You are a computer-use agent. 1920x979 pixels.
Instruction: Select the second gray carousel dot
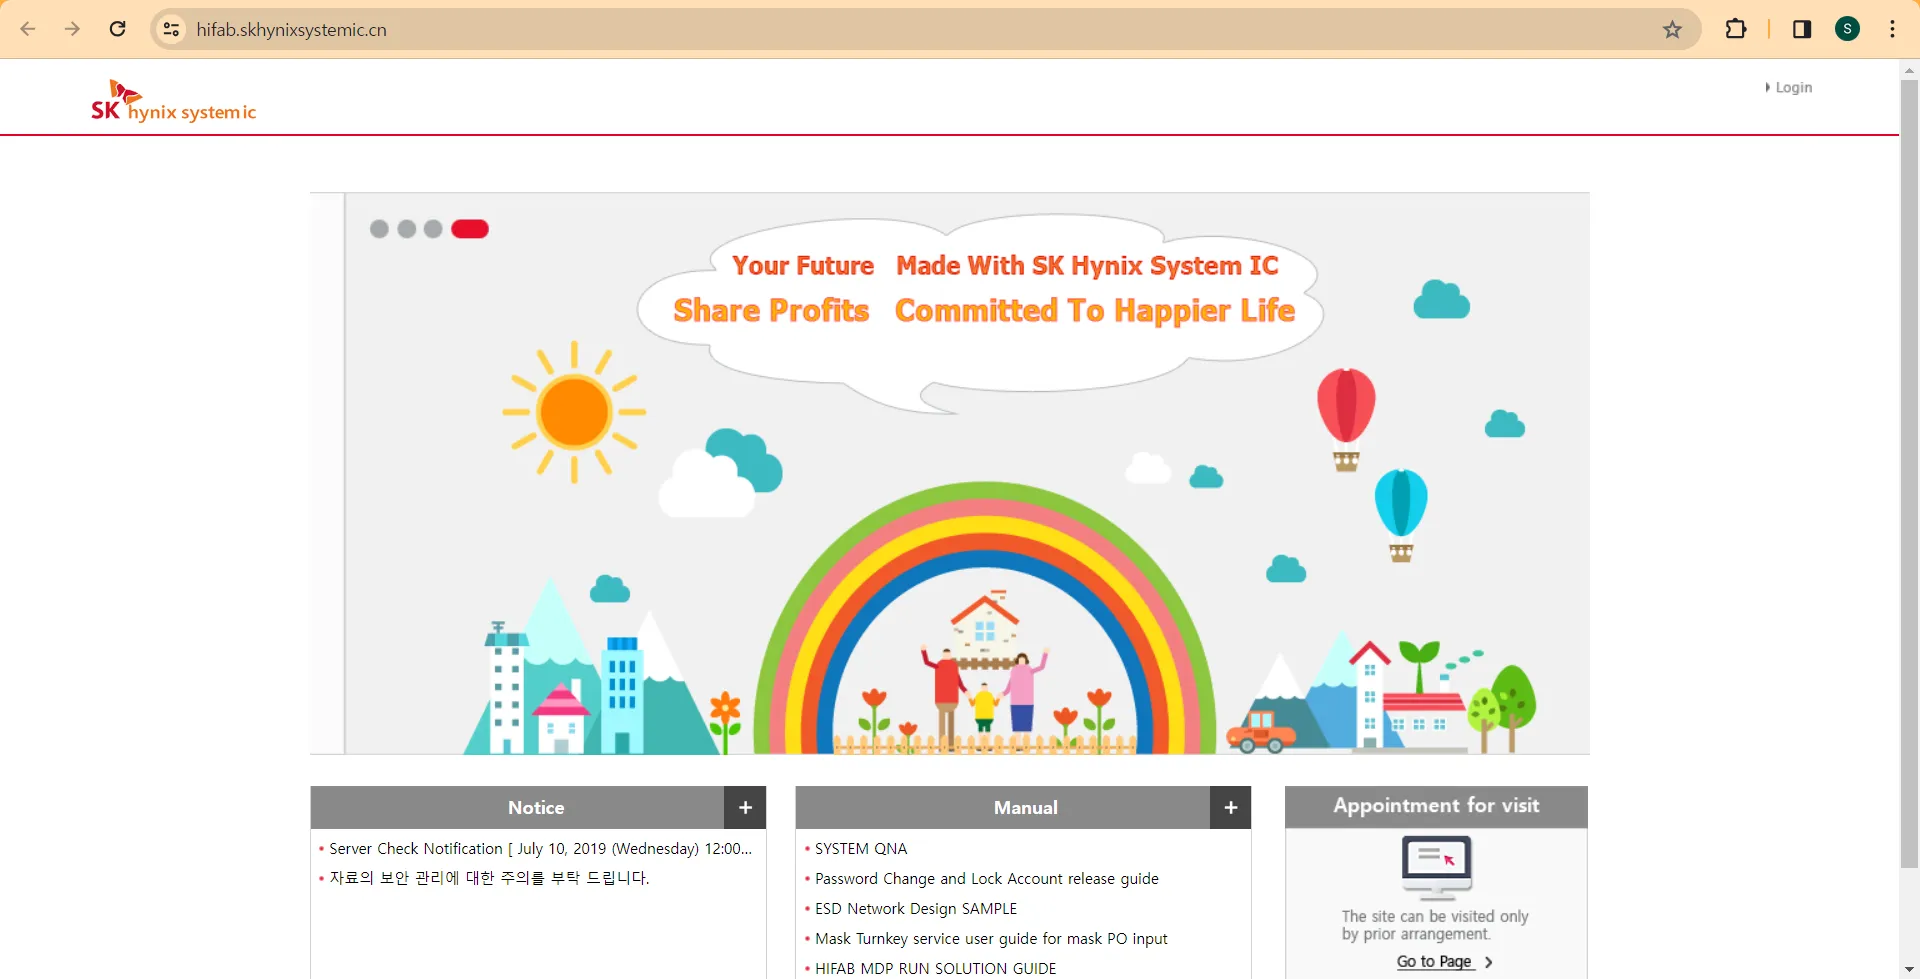coord(406,229)
